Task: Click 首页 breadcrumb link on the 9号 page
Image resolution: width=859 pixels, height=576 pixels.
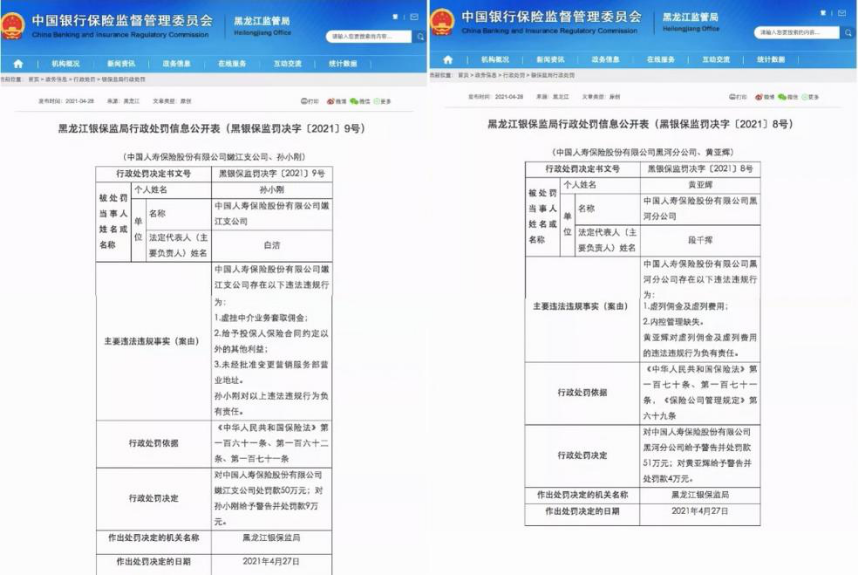Action: pos(34,79)
